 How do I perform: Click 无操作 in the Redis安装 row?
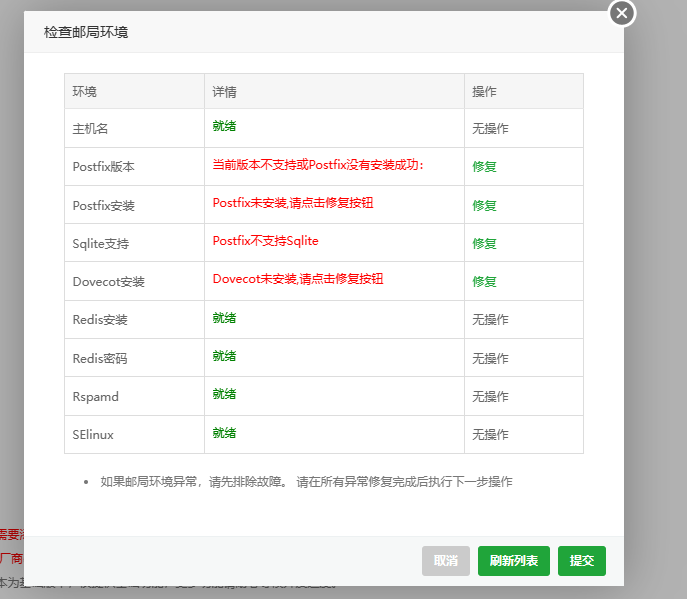point(490,319)
